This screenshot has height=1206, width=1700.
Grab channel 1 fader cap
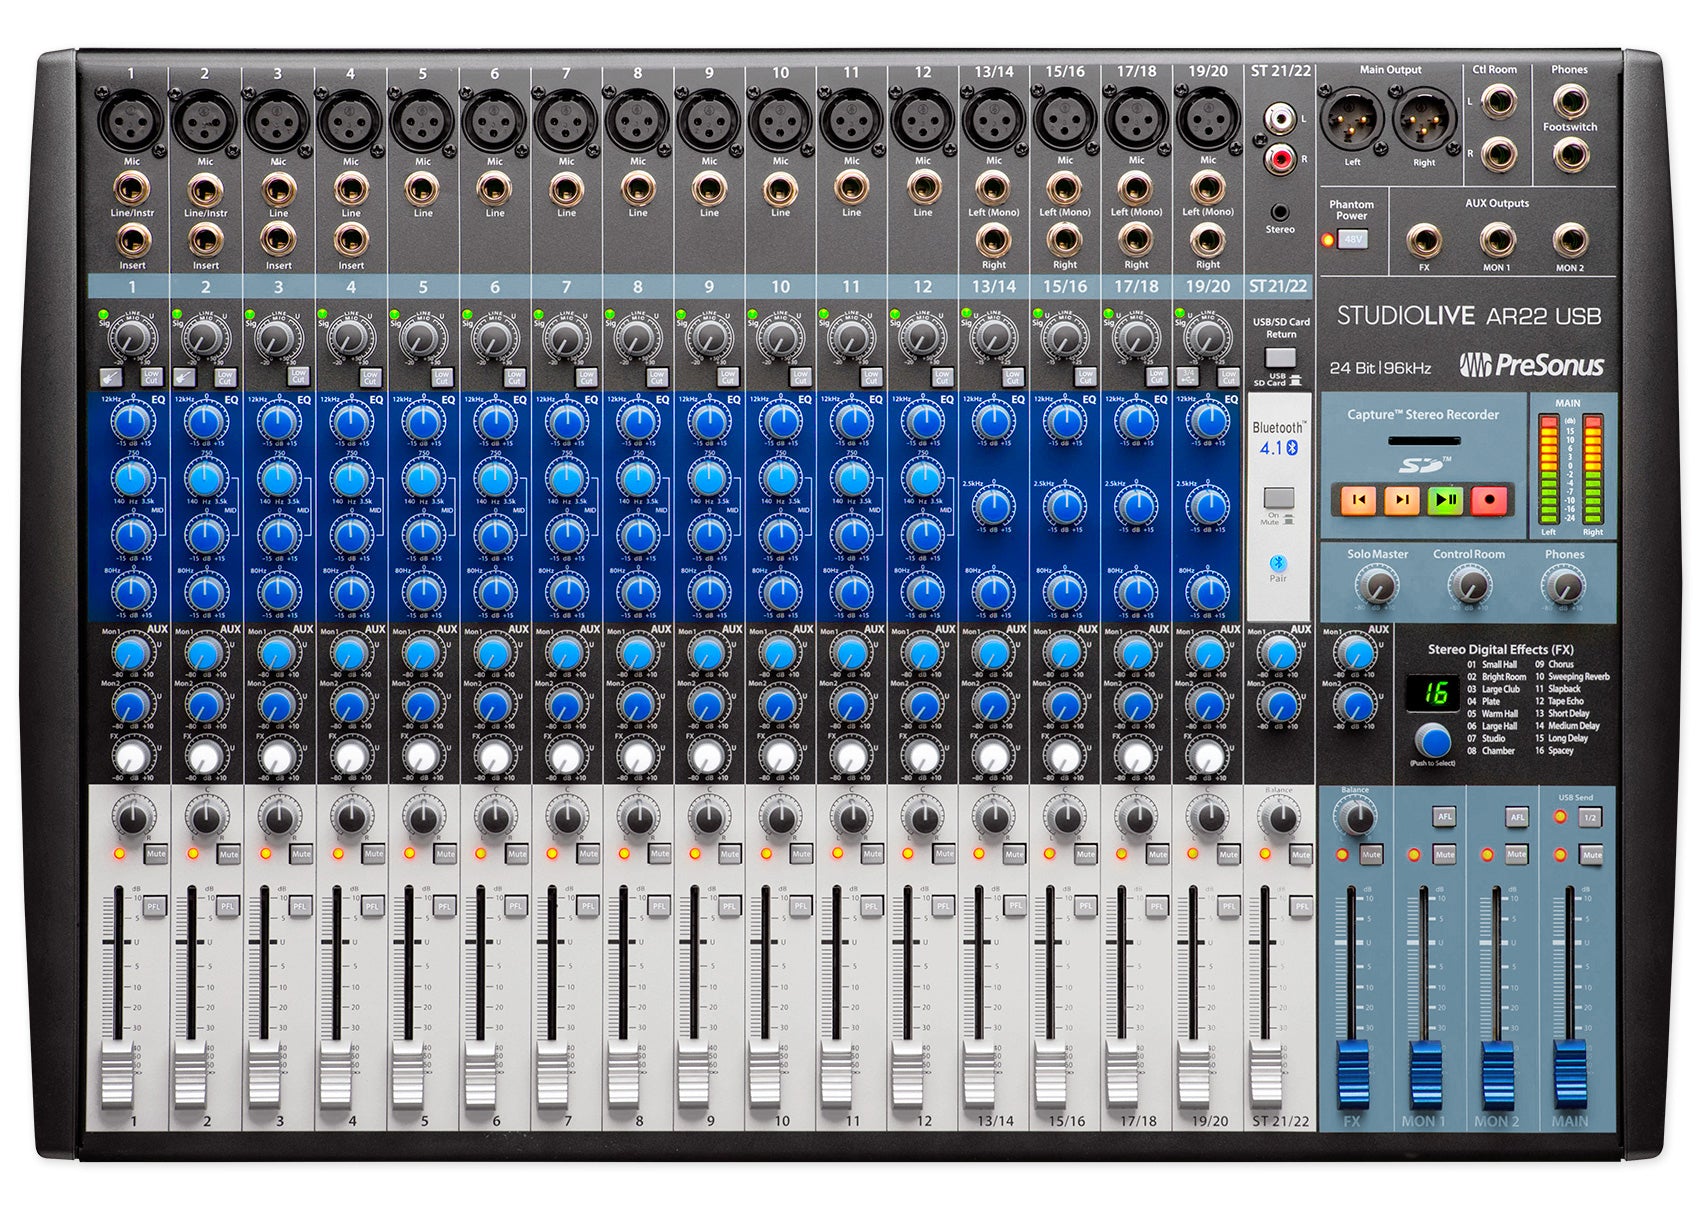[117, 1073]
